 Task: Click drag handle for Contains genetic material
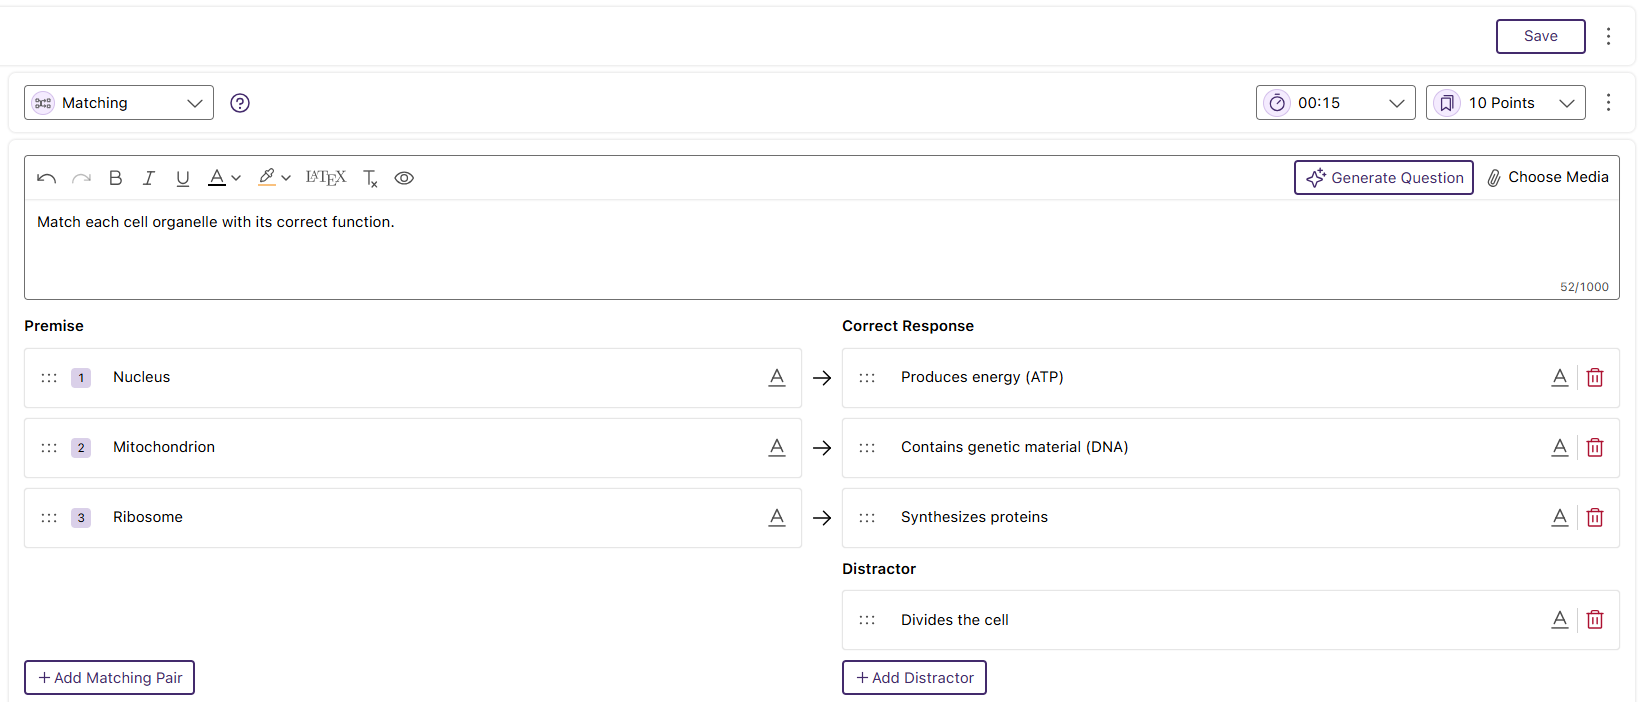pyautogui.click(x=867, y=448)
